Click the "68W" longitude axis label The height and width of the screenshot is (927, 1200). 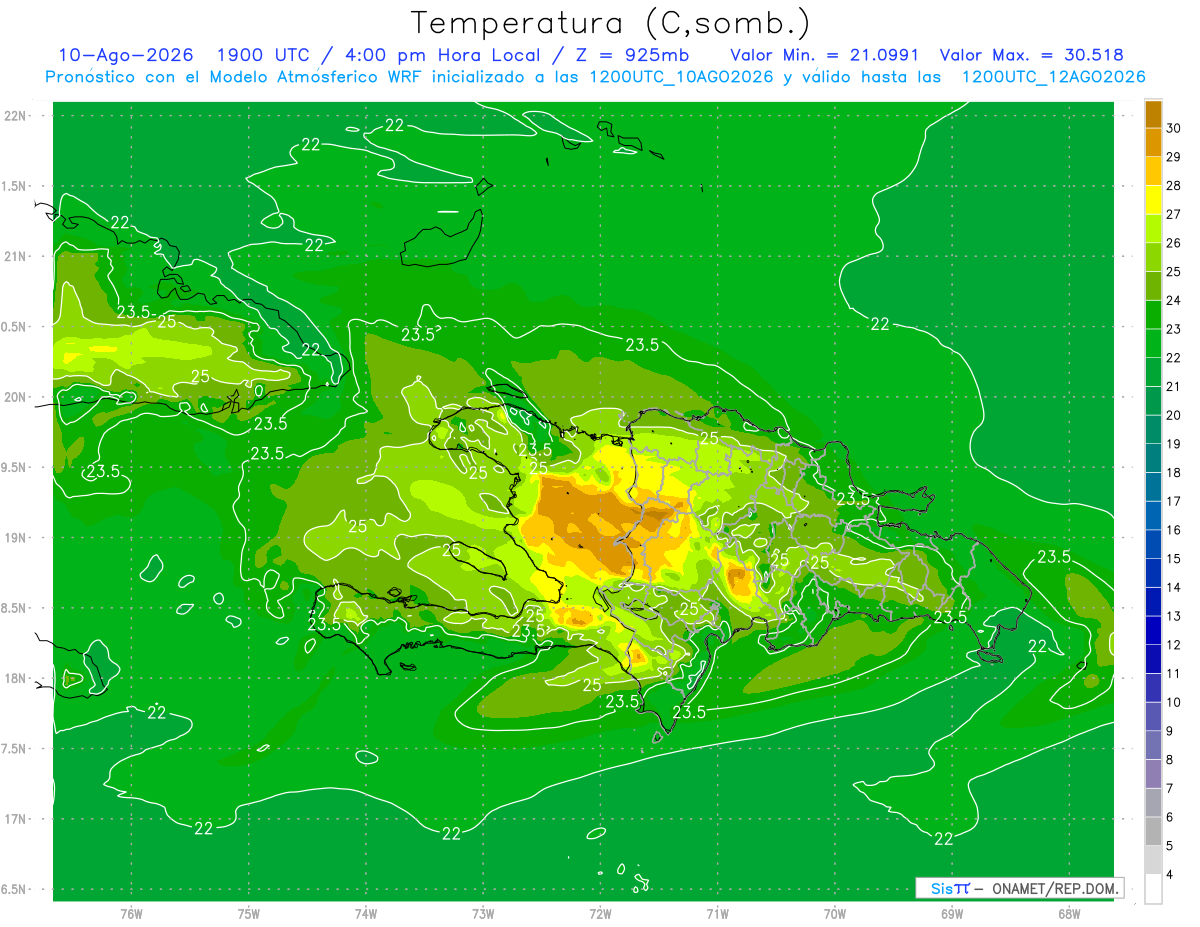click(x=1068, y=913)
